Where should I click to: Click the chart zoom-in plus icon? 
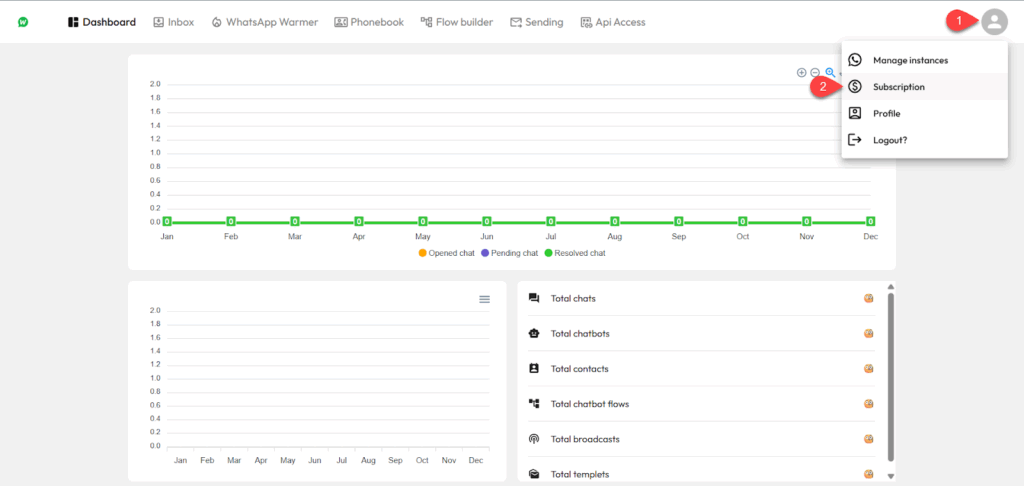(x=801, y=72)
